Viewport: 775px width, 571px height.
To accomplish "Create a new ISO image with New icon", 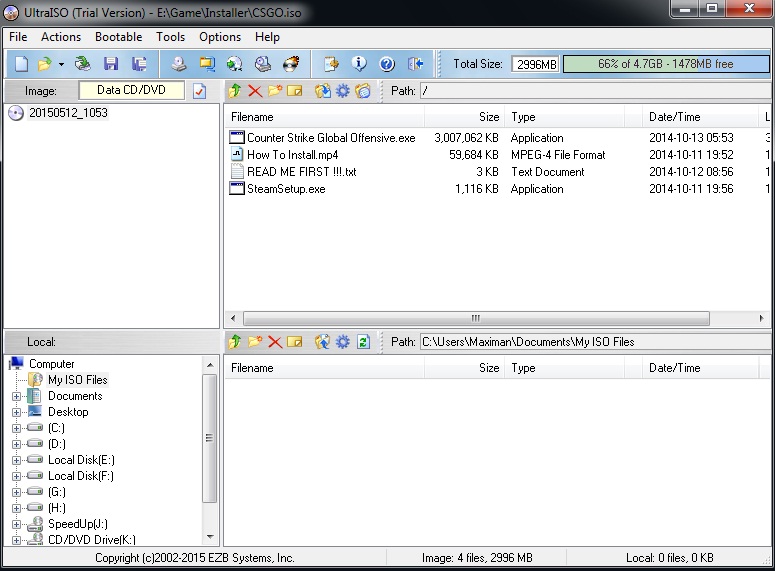I will coord(21,64).
